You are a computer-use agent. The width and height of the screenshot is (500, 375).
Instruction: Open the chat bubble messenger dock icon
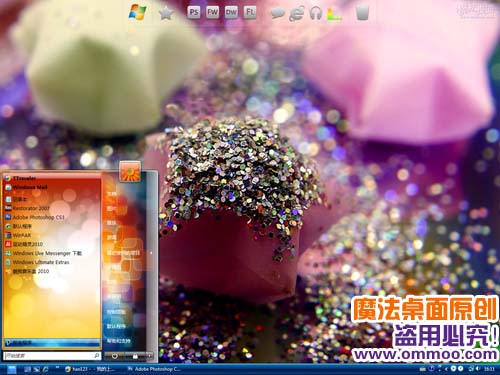[x=278, y=13]
